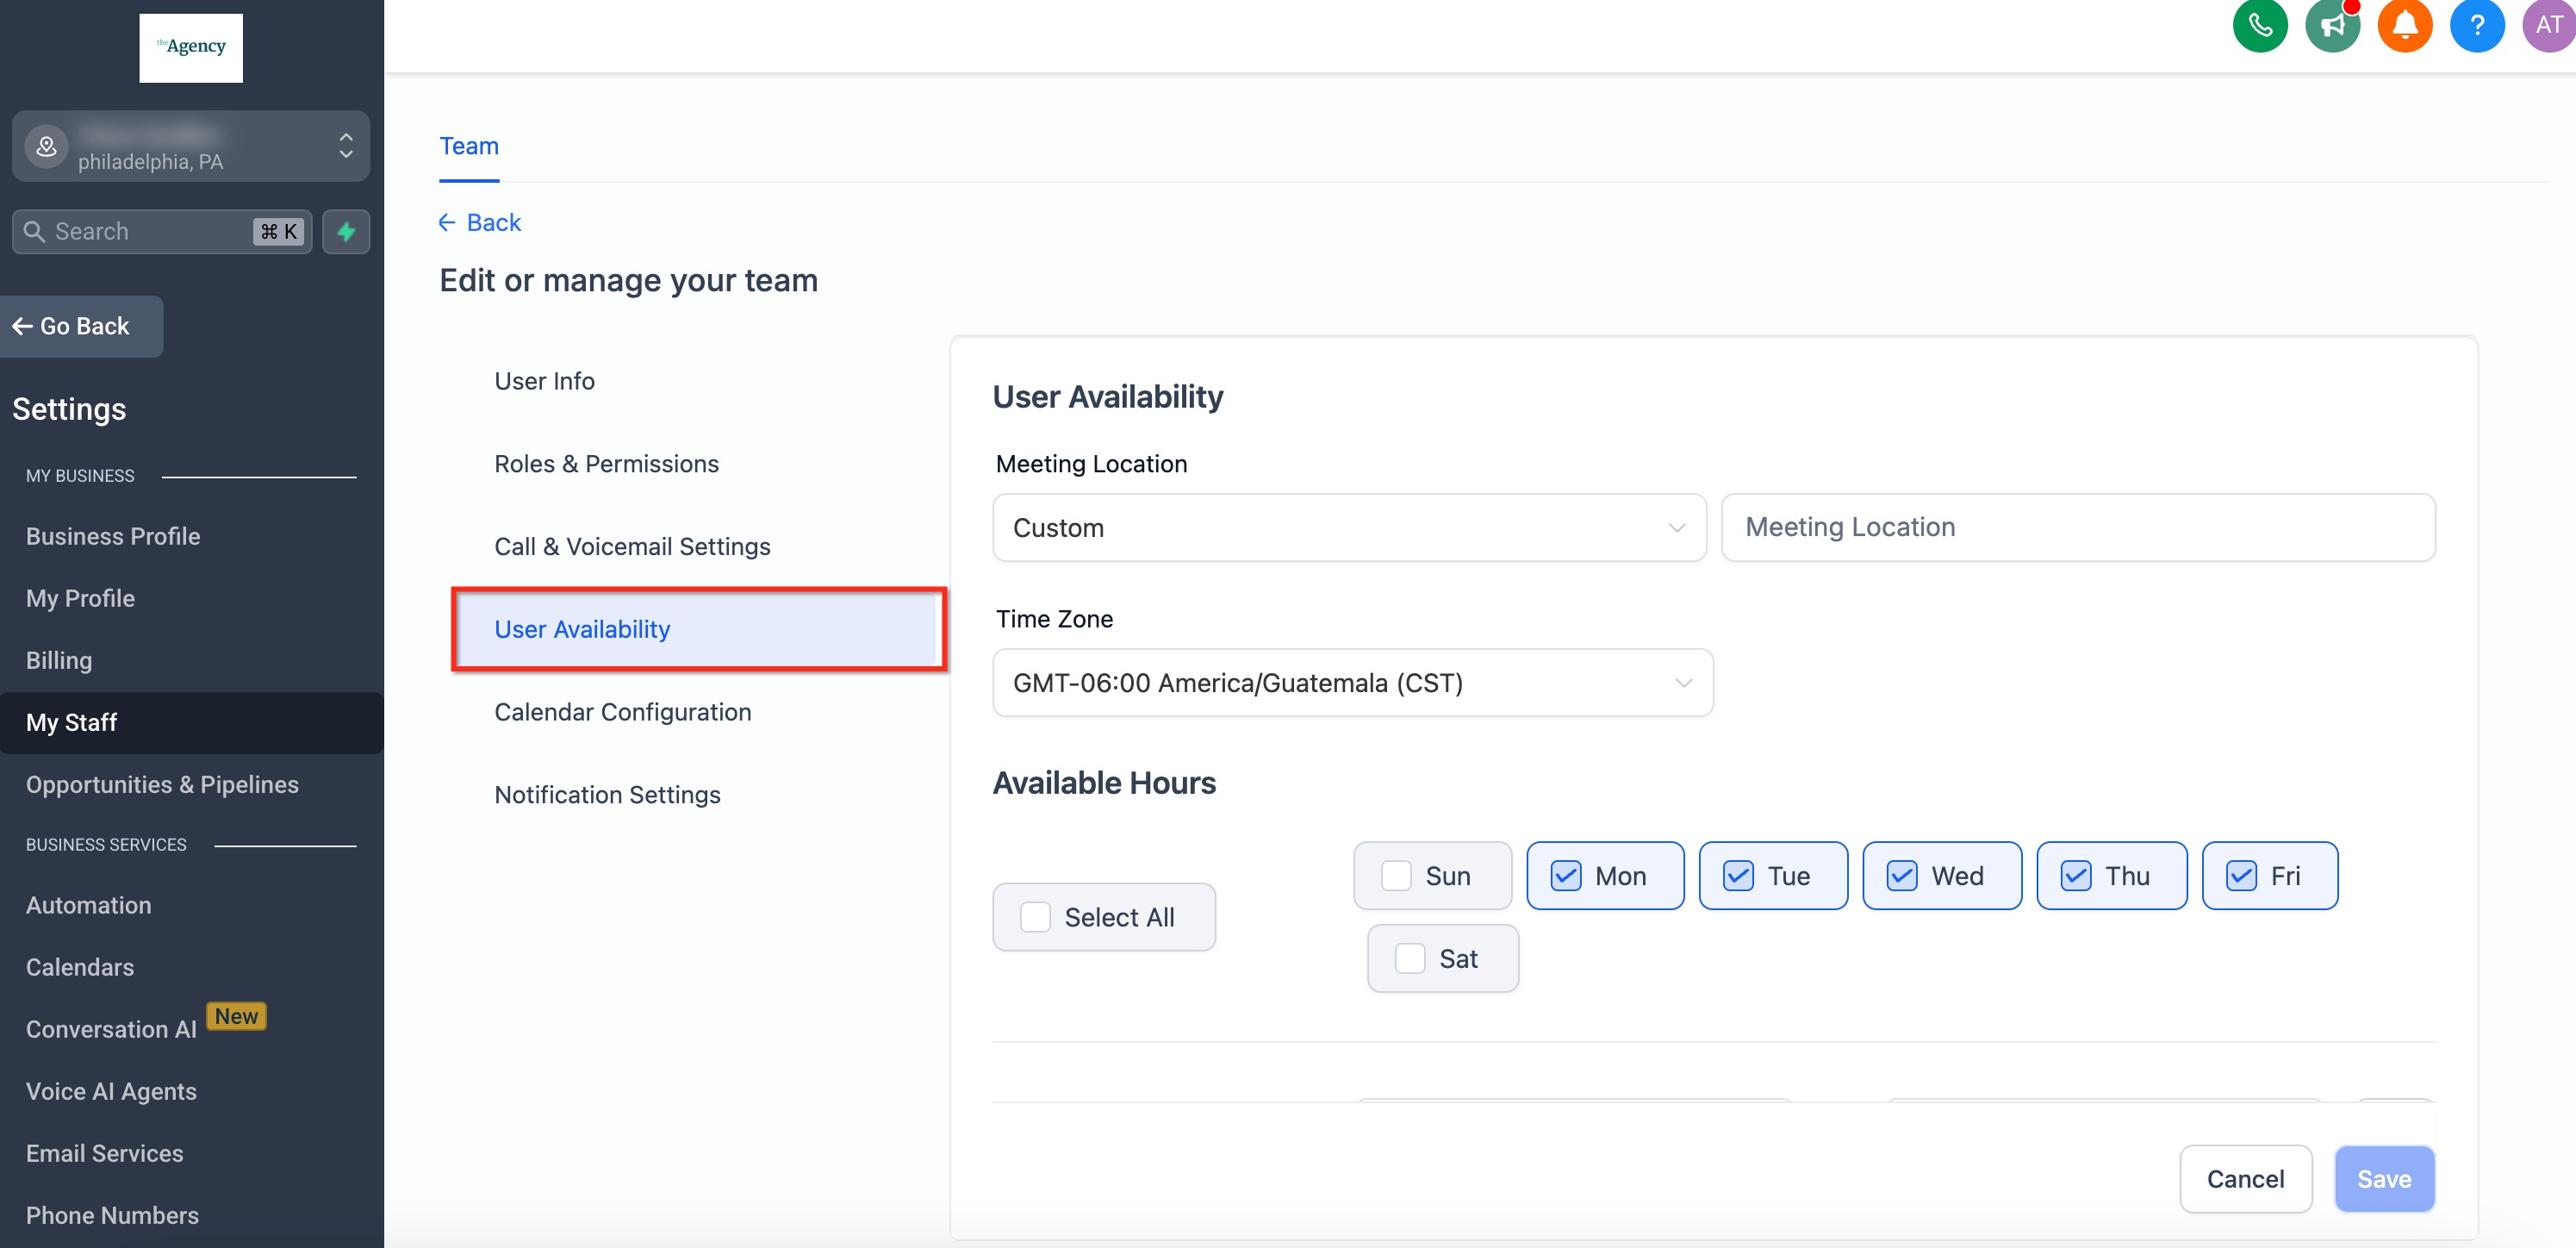The width and height of the screenshot is (2576, 1248).
Task: Open the Time Zone dropdown
Action: (x=1352, y=683)
